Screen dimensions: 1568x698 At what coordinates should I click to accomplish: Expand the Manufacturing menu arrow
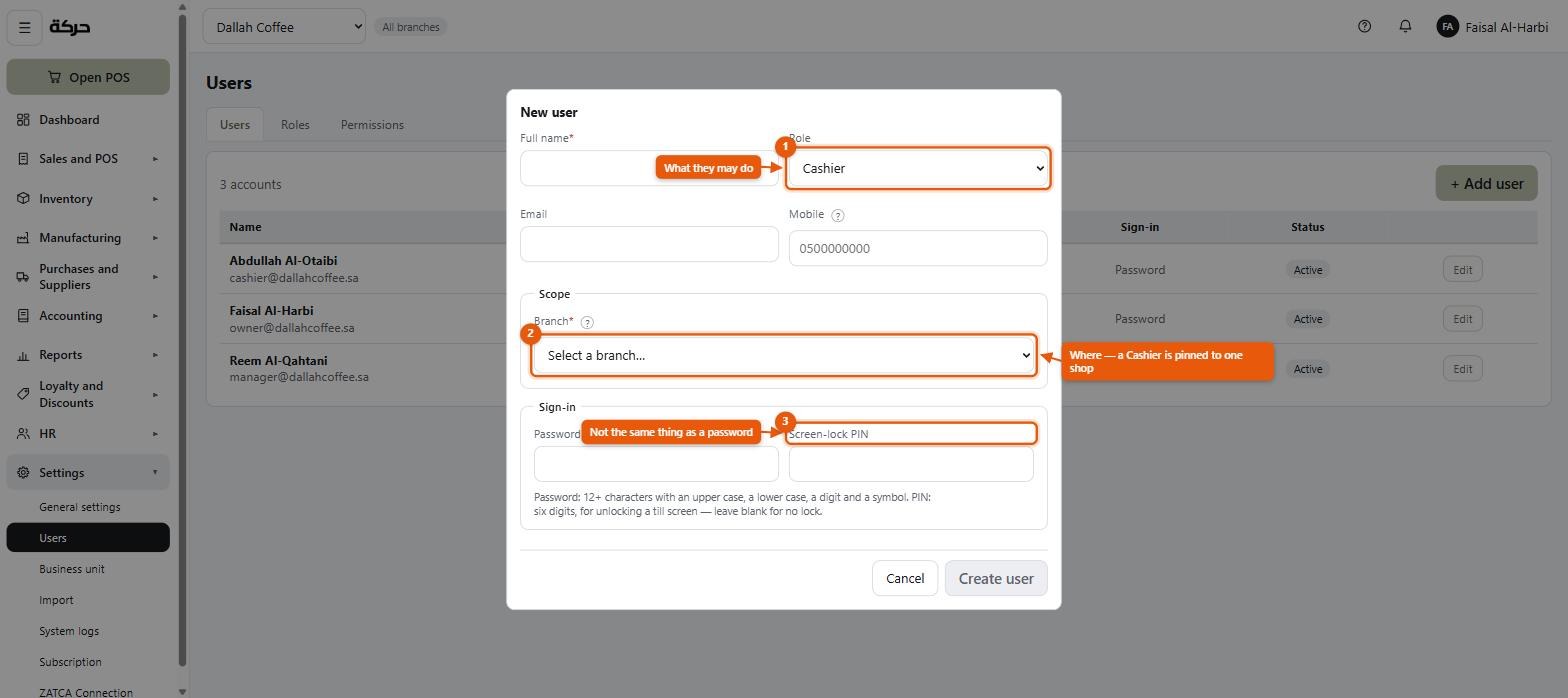[x=155, y=238]
